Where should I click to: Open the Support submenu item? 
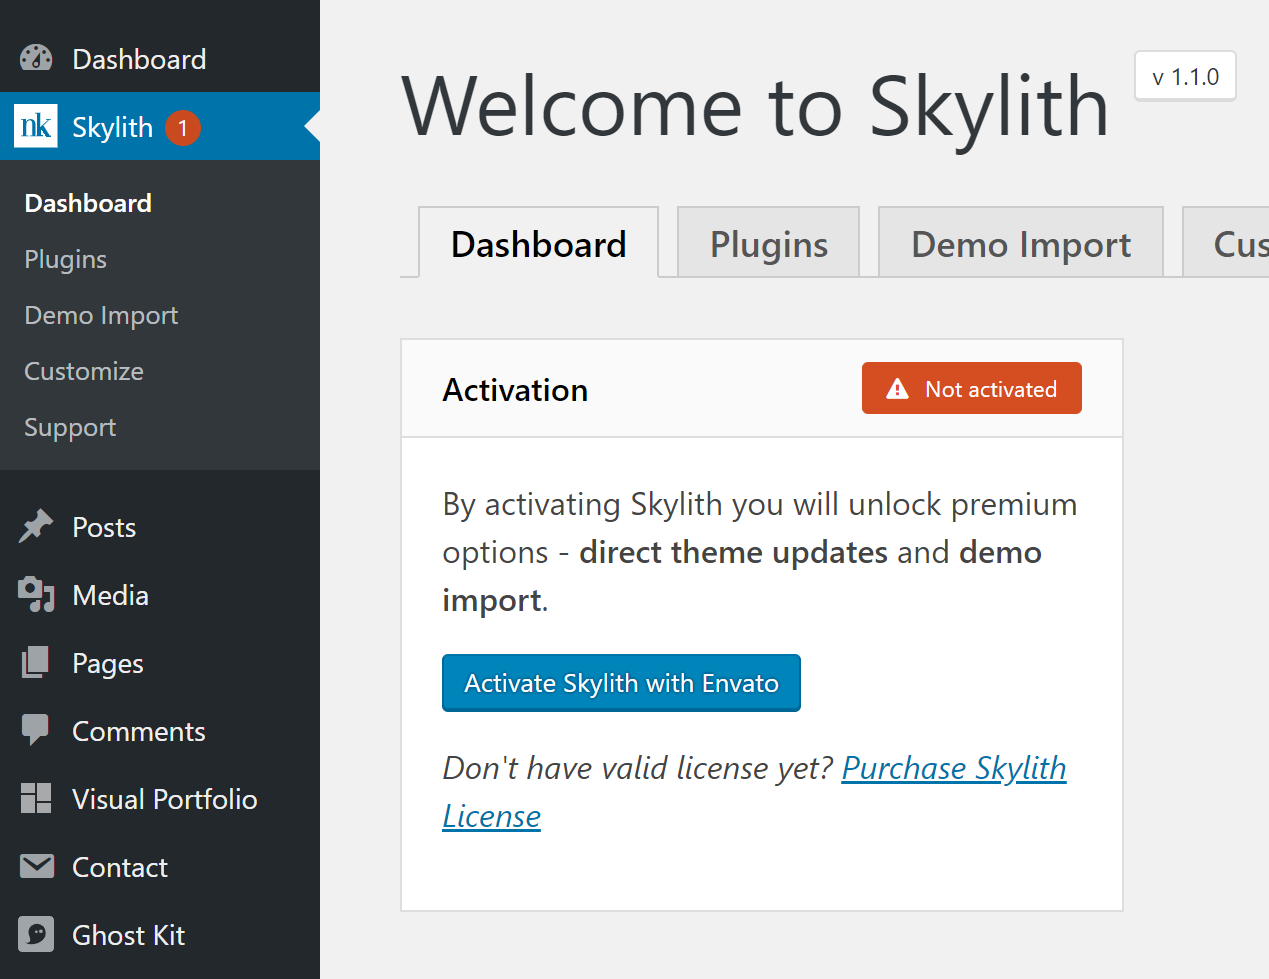70,427
